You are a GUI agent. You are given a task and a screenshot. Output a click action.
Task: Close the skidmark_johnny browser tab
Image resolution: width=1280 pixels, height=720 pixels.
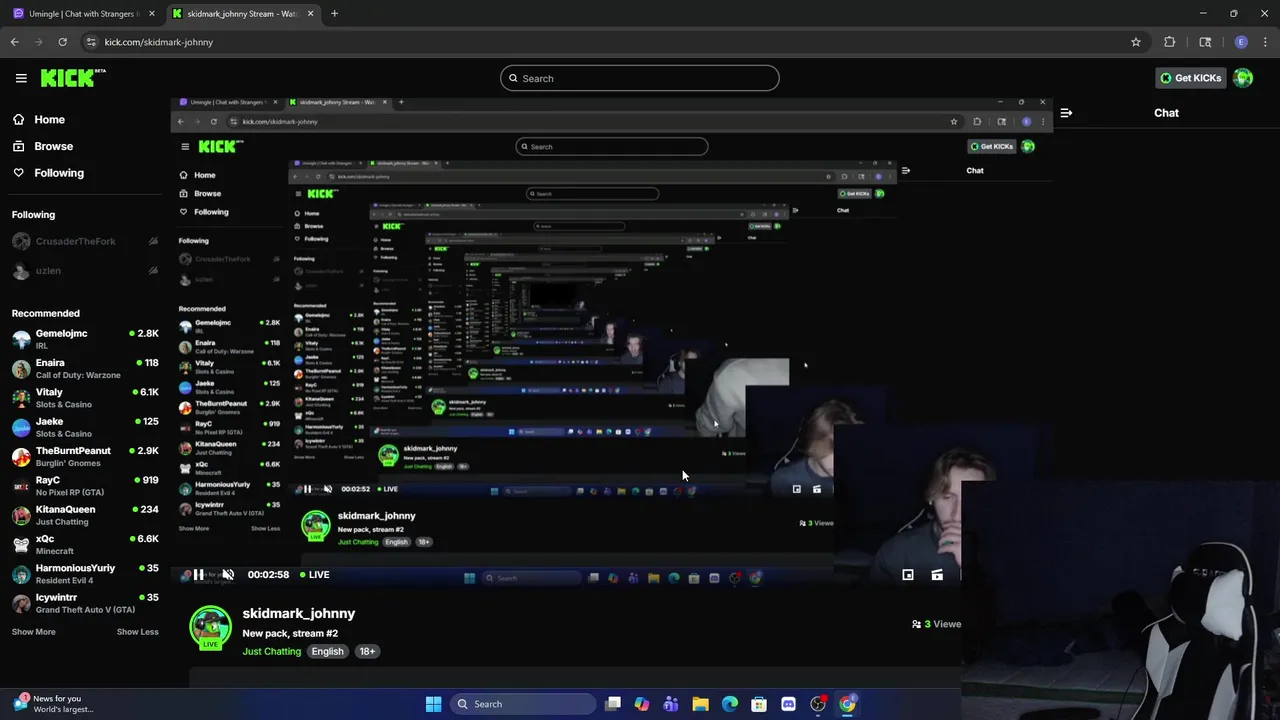310,14
